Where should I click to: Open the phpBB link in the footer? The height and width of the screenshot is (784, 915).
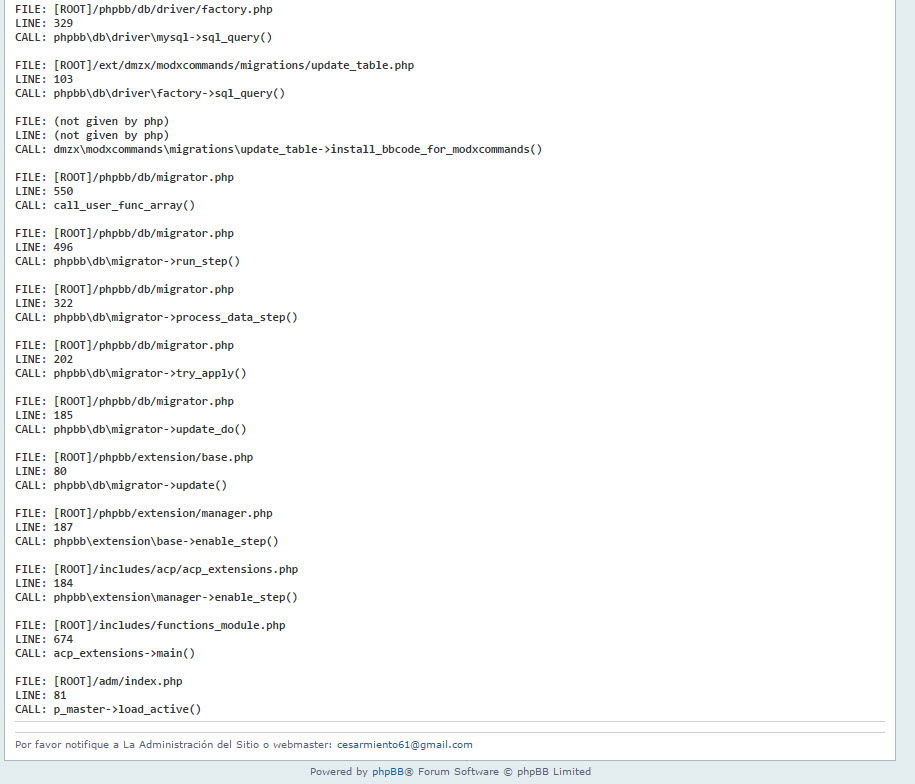point(385,772)
